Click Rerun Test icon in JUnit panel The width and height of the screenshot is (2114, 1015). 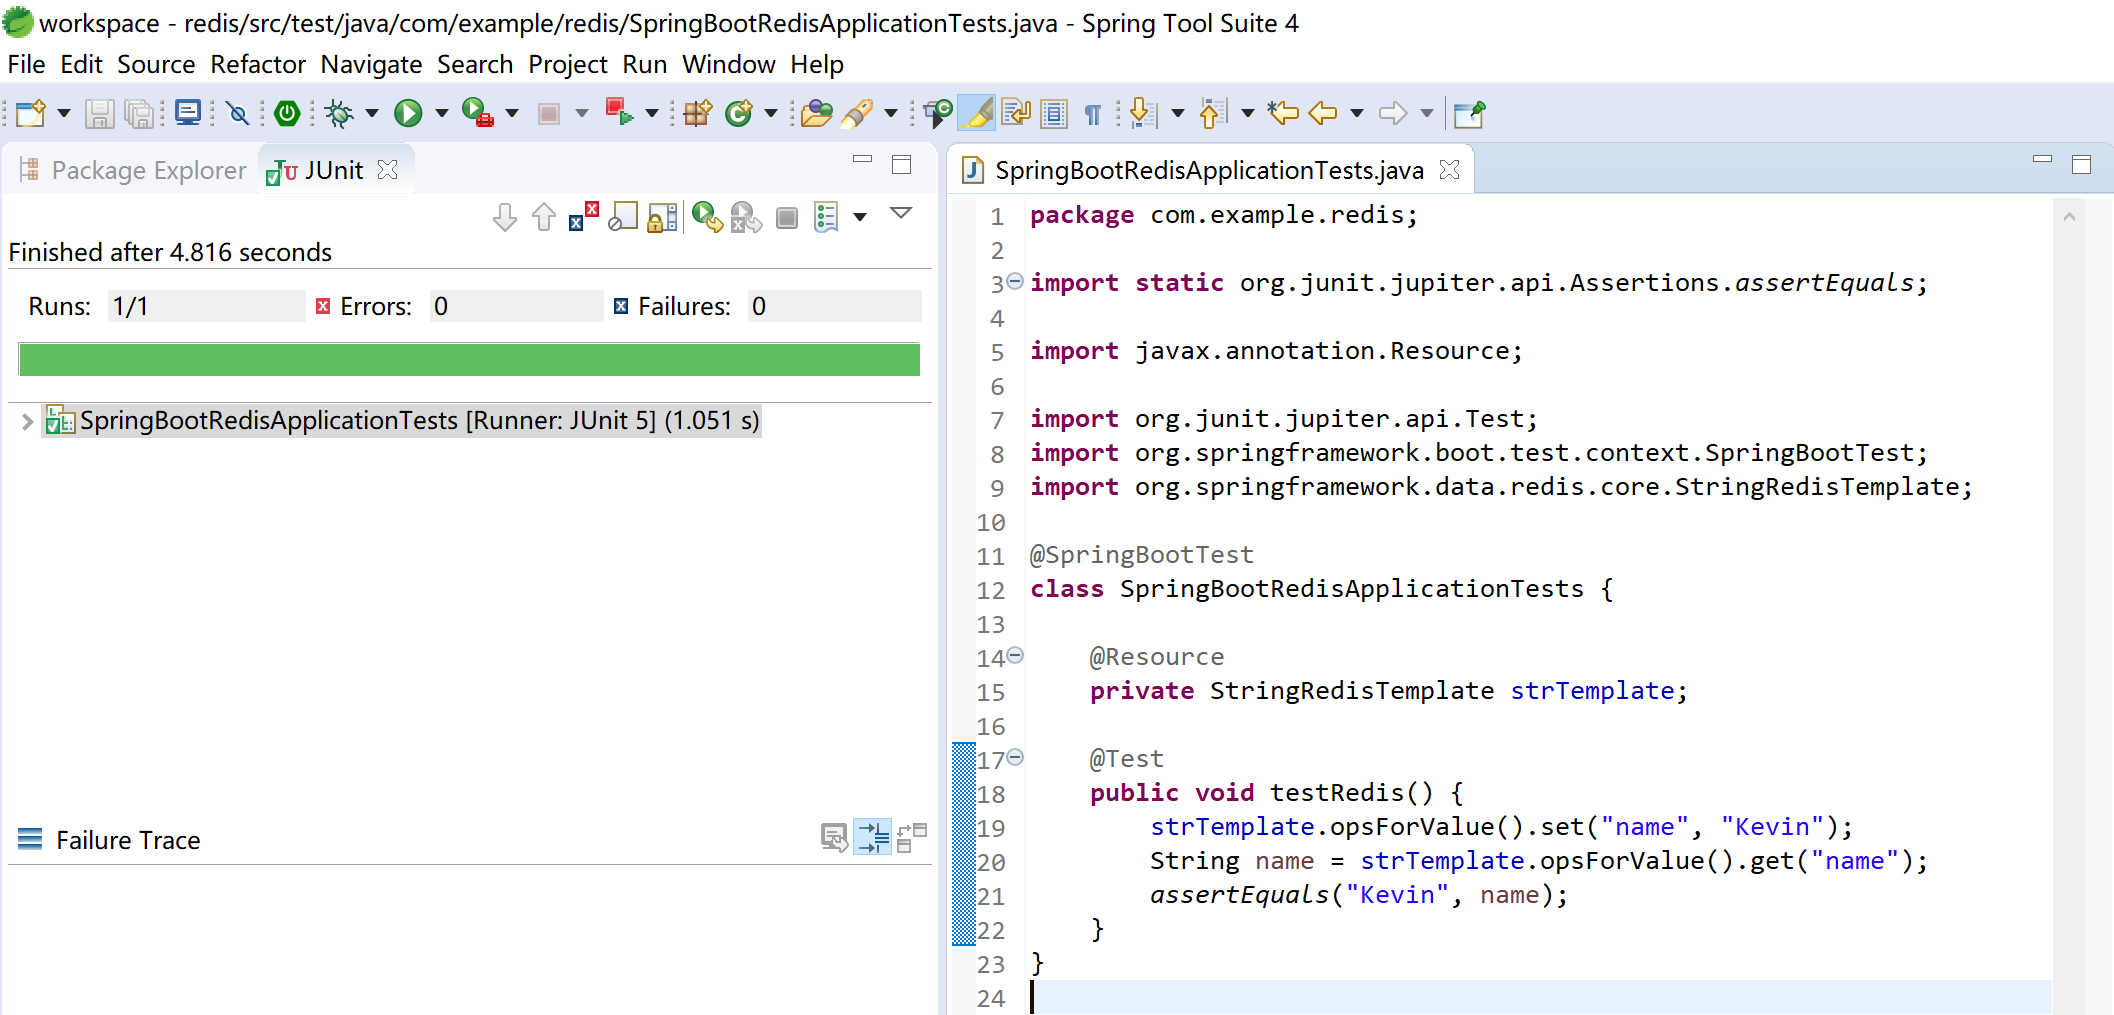point(707,217)
